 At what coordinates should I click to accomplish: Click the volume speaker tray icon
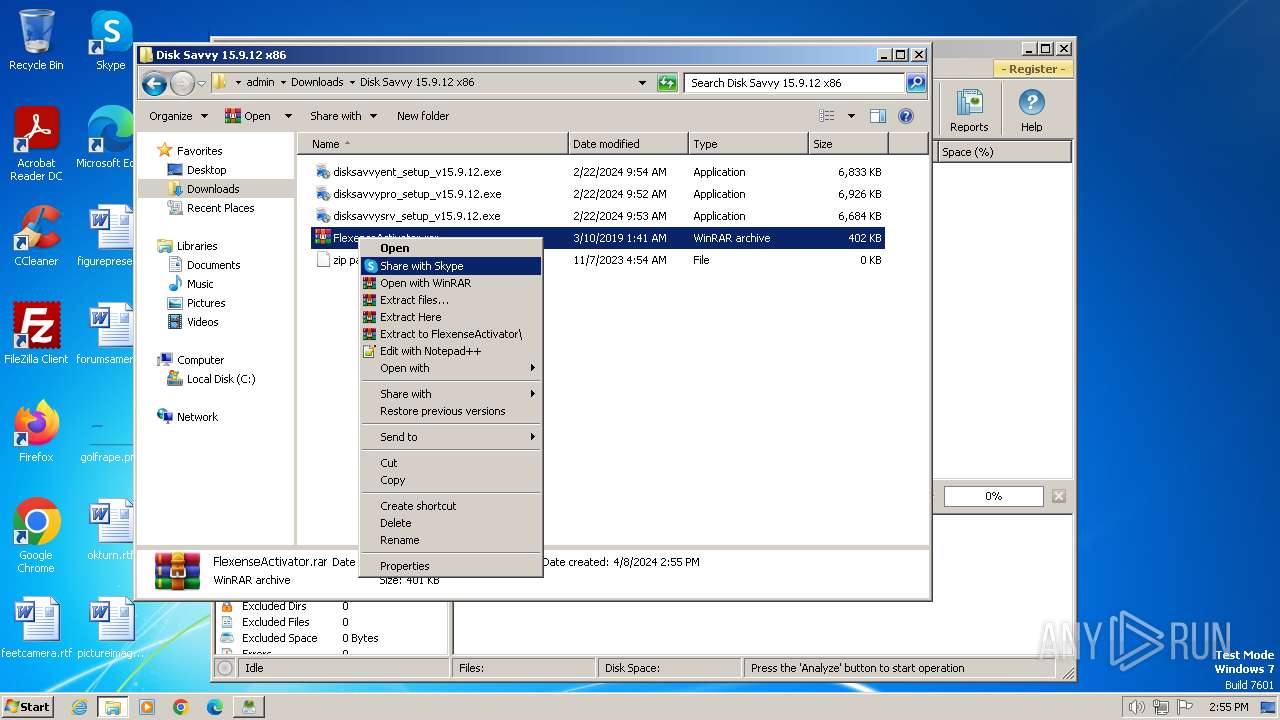click(1136, 707)
